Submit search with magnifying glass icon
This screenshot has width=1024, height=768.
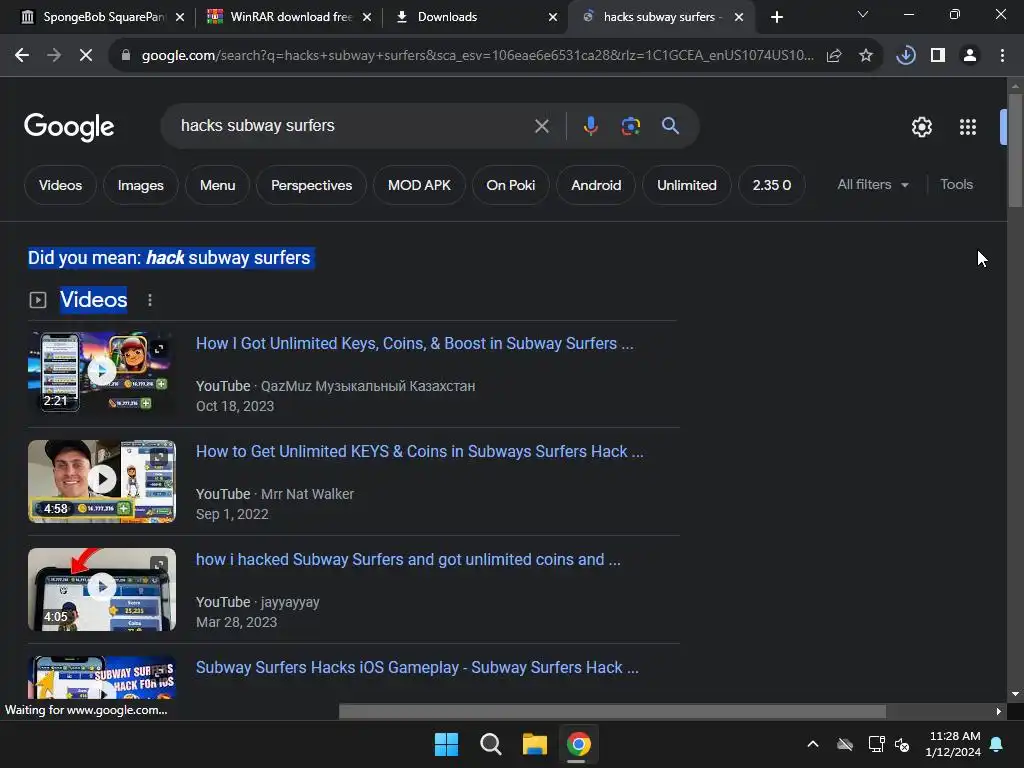point(670,126)
